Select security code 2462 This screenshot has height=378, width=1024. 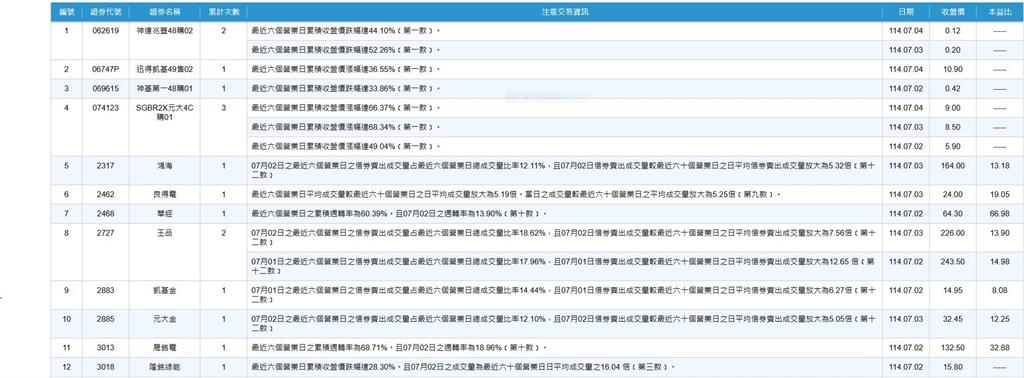click(x=105, y=195)
